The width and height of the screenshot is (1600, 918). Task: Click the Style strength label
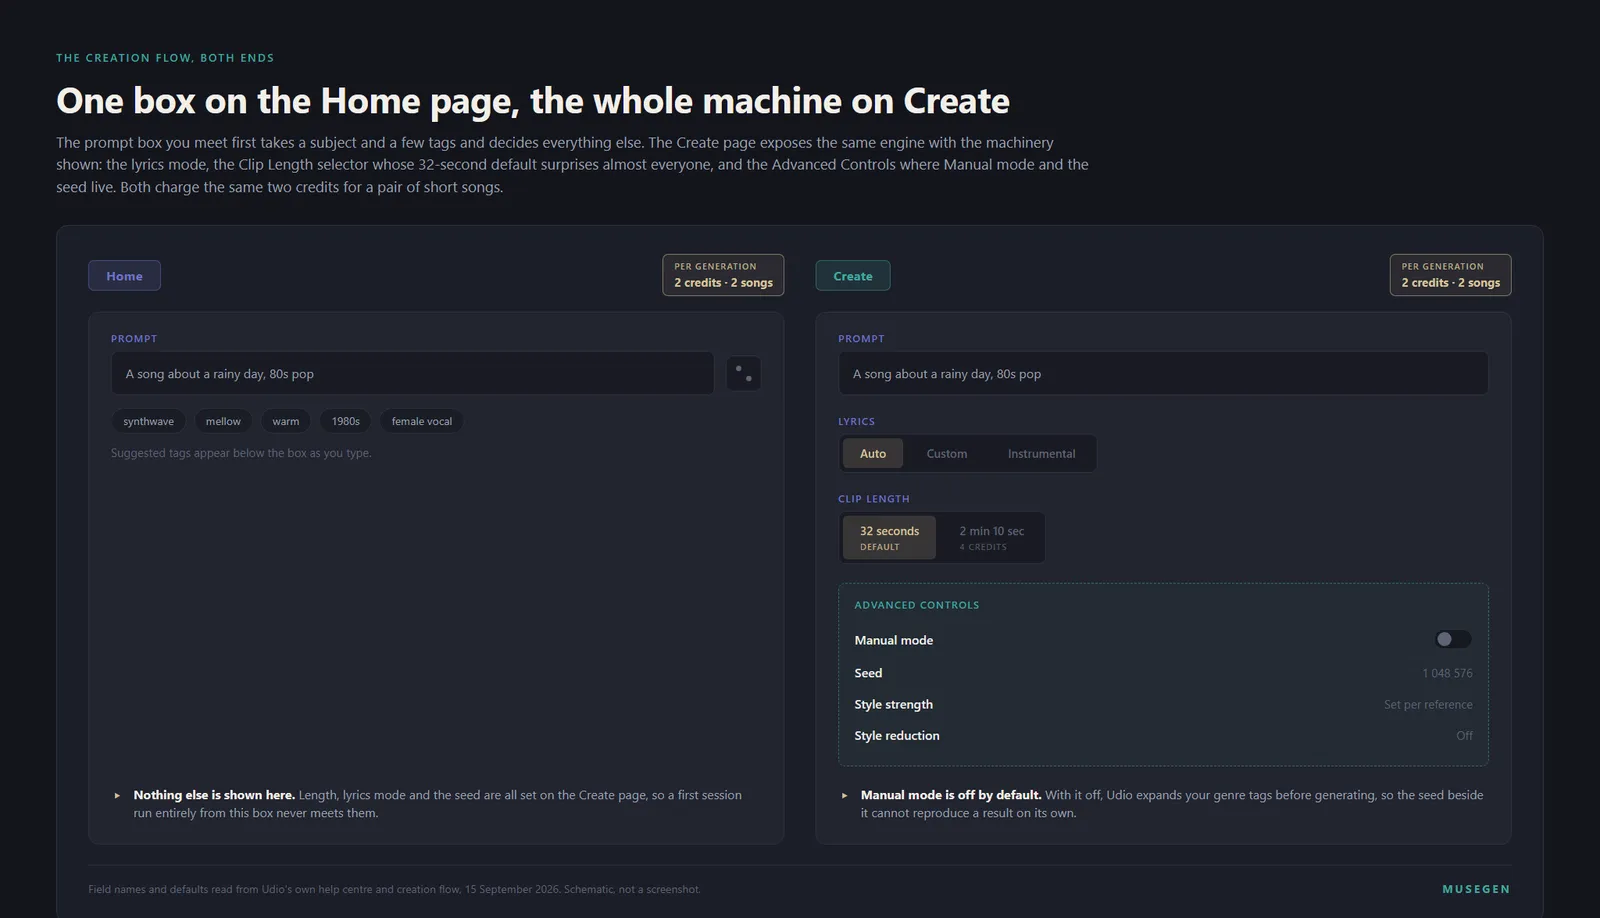coord(893,704)
